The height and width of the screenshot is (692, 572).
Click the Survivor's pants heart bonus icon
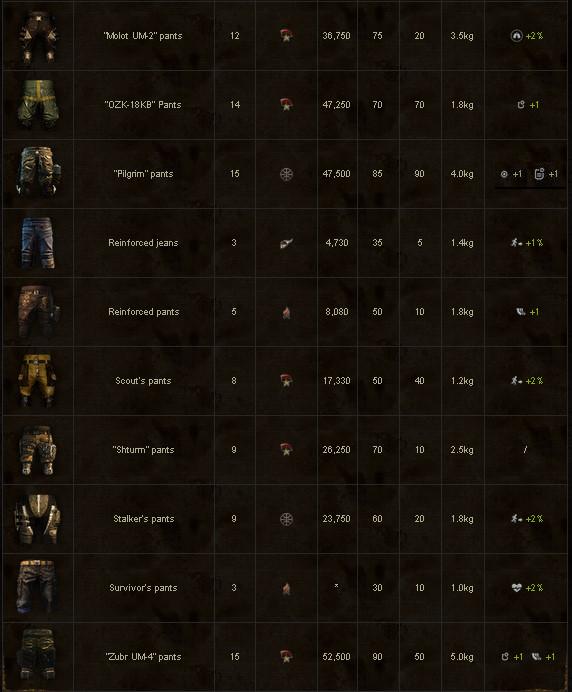click(x=516, y=587)
